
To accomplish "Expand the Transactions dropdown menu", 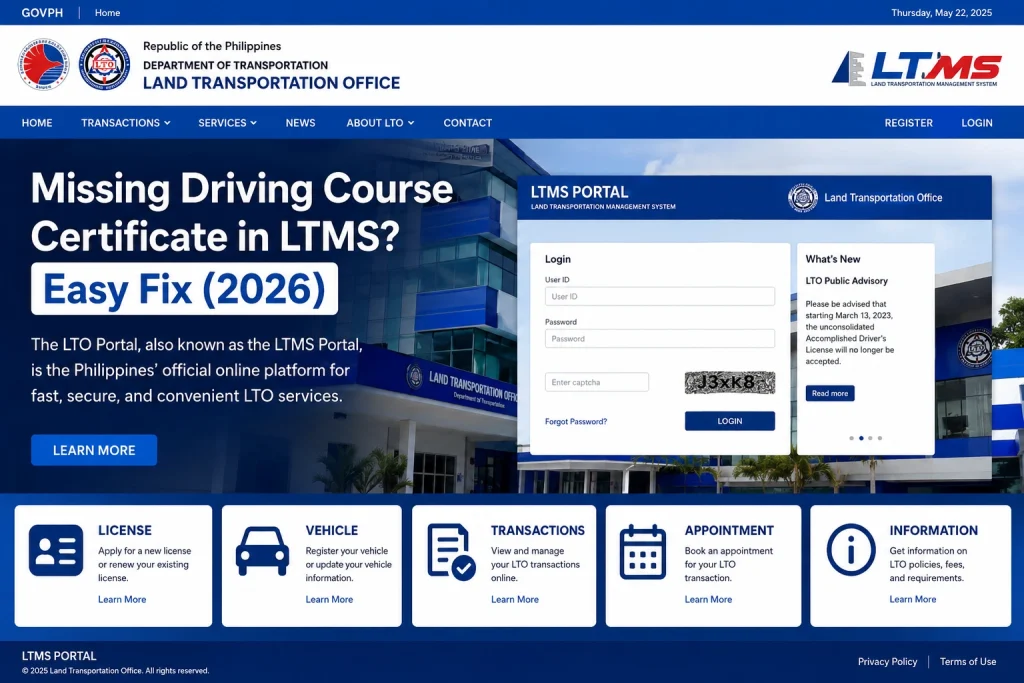I will (125, 123).
